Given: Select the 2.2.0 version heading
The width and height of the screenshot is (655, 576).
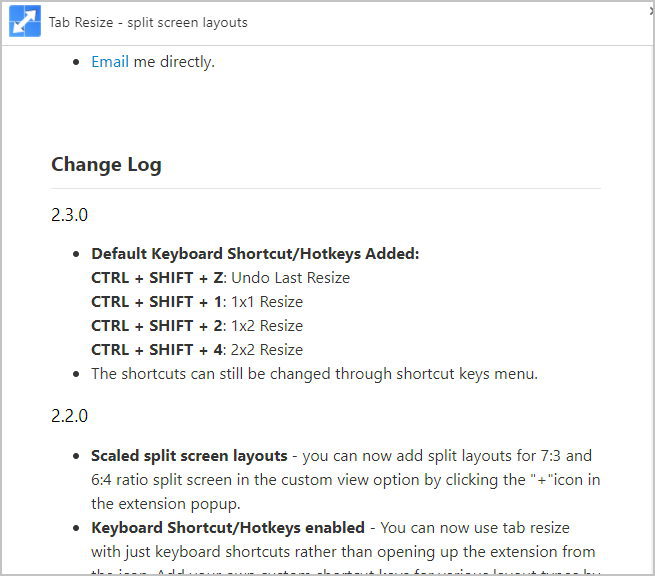Looking at the screenshot, I should pyautogui.click(x=70, y=415).
